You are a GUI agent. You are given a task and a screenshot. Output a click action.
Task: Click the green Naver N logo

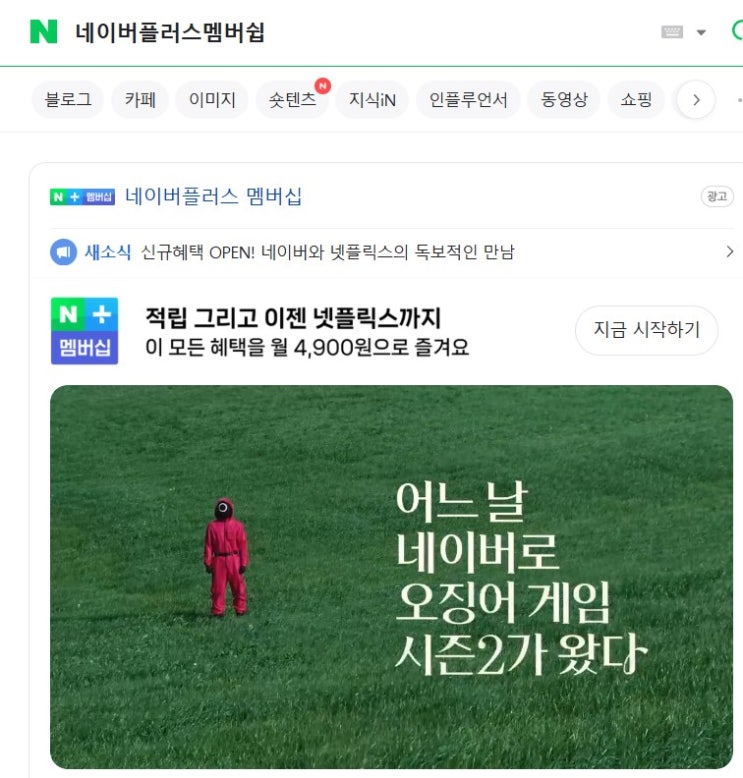pyautogui.click(x=44, y=32)
